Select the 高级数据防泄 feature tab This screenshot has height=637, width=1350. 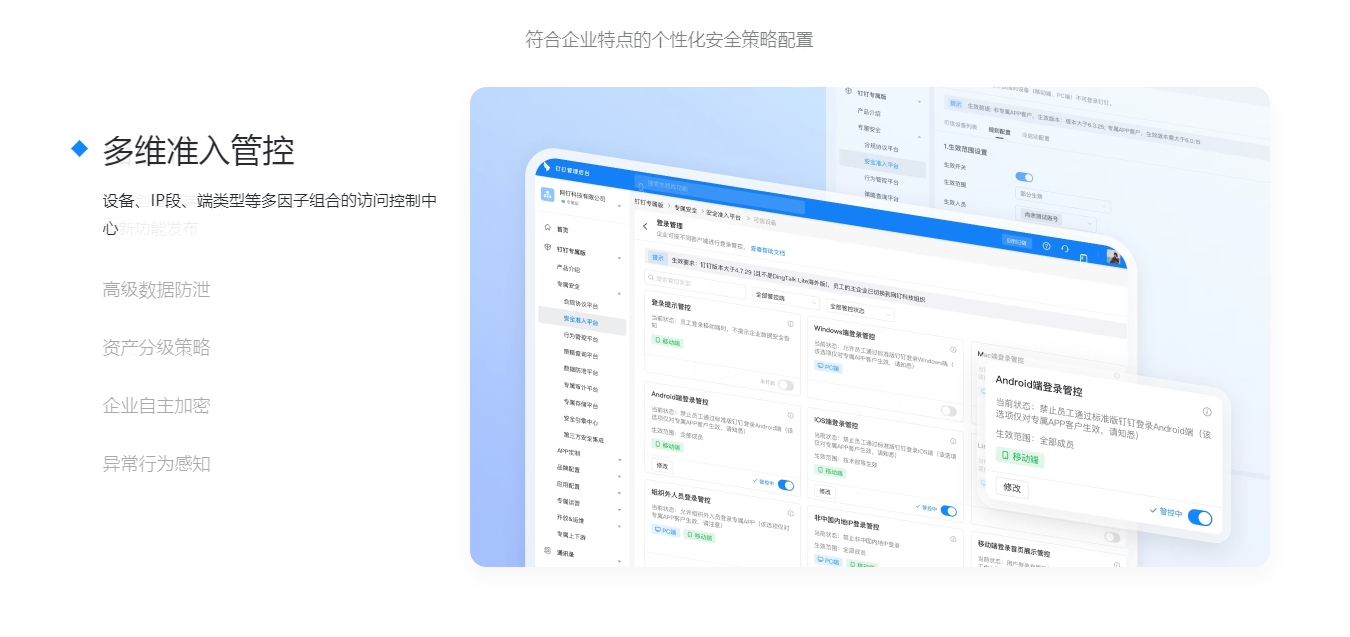[156, 290]
